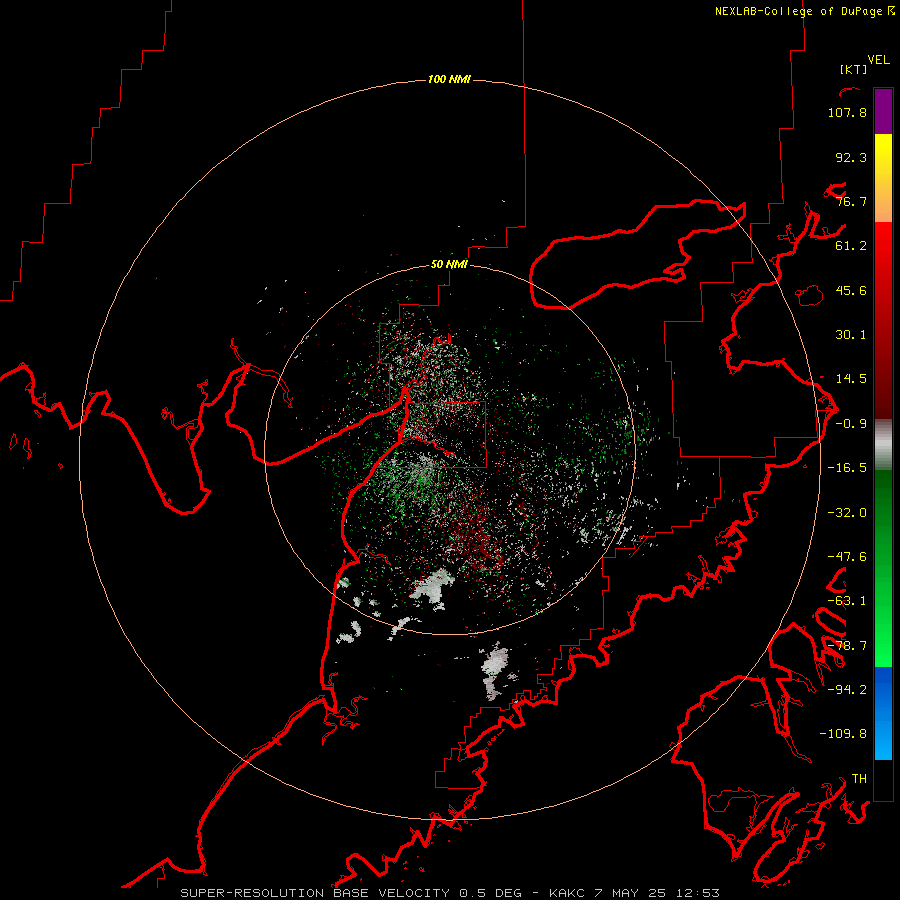The width and height of the screenshot is (900, 900).
Task: Click the 45.6 legend value
Action: [x=851, y=290]
